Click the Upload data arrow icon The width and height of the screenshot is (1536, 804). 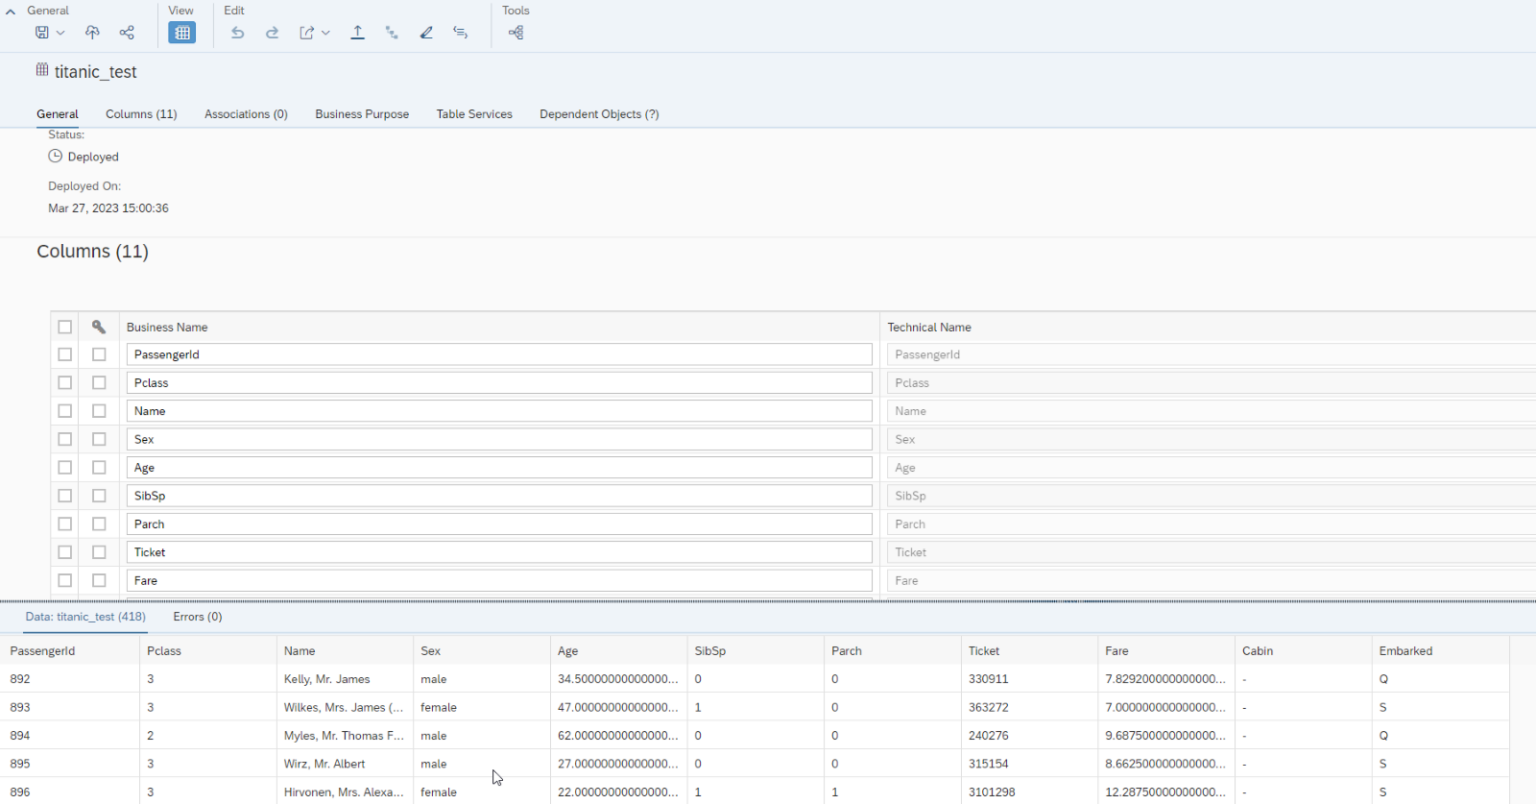click(x=357, y=33)
